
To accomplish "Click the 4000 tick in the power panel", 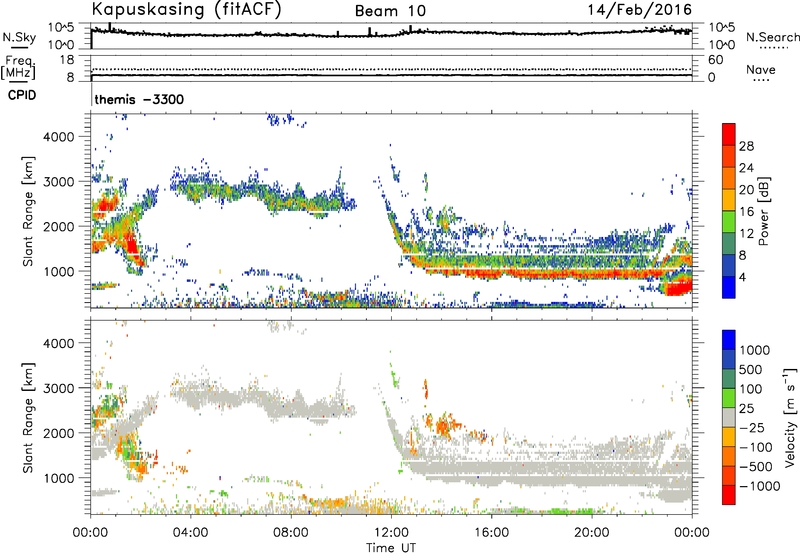I will click(58, 137).
